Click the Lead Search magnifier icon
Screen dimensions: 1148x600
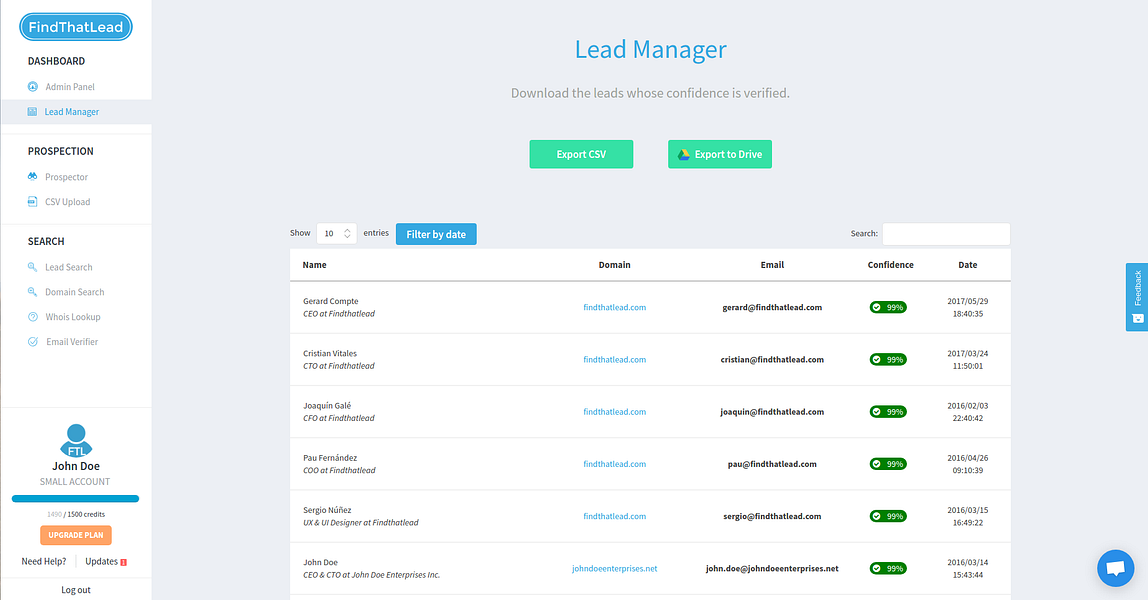coord(32,267)
